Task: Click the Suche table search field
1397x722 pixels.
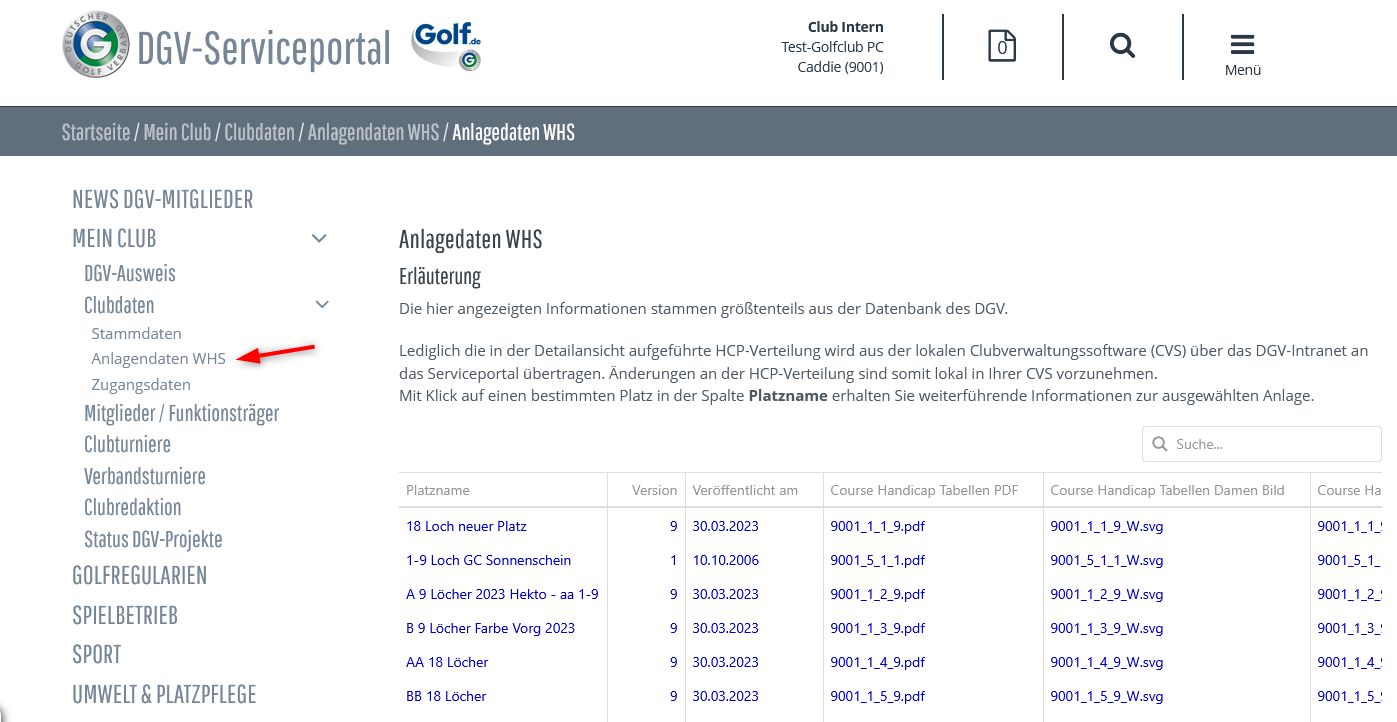Action: tap(1270, 444)
